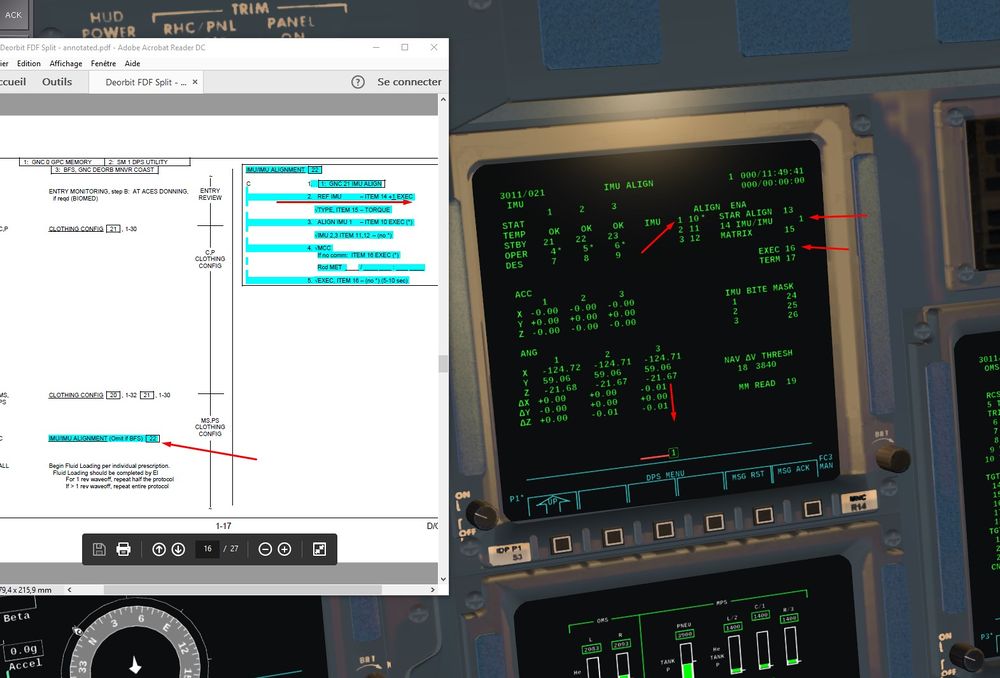Go to the next page with the down-arrow icon

tap(178, 549)
